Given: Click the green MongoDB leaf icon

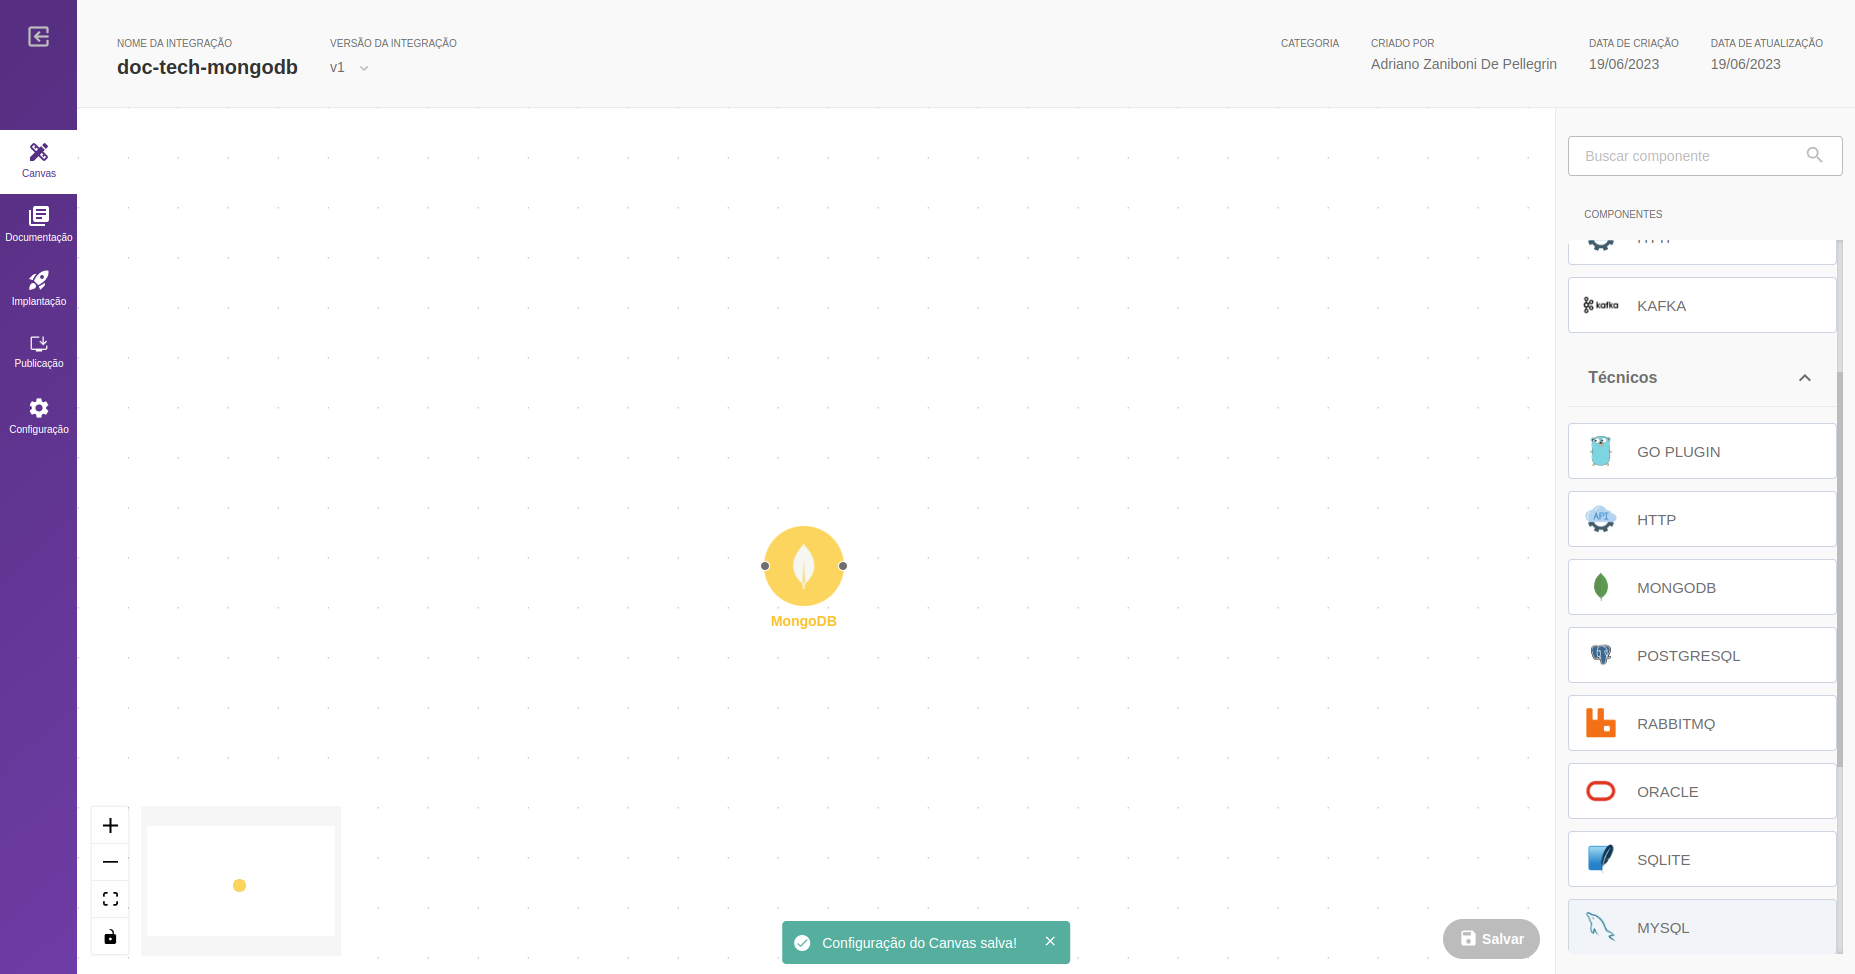Looking at the screenshot, I should point(1601,587).
